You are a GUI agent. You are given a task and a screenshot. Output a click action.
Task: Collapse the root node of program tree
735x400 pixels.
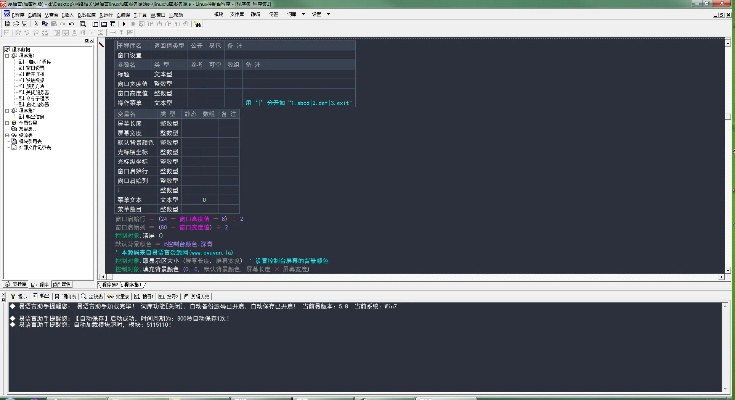[5, 48]
